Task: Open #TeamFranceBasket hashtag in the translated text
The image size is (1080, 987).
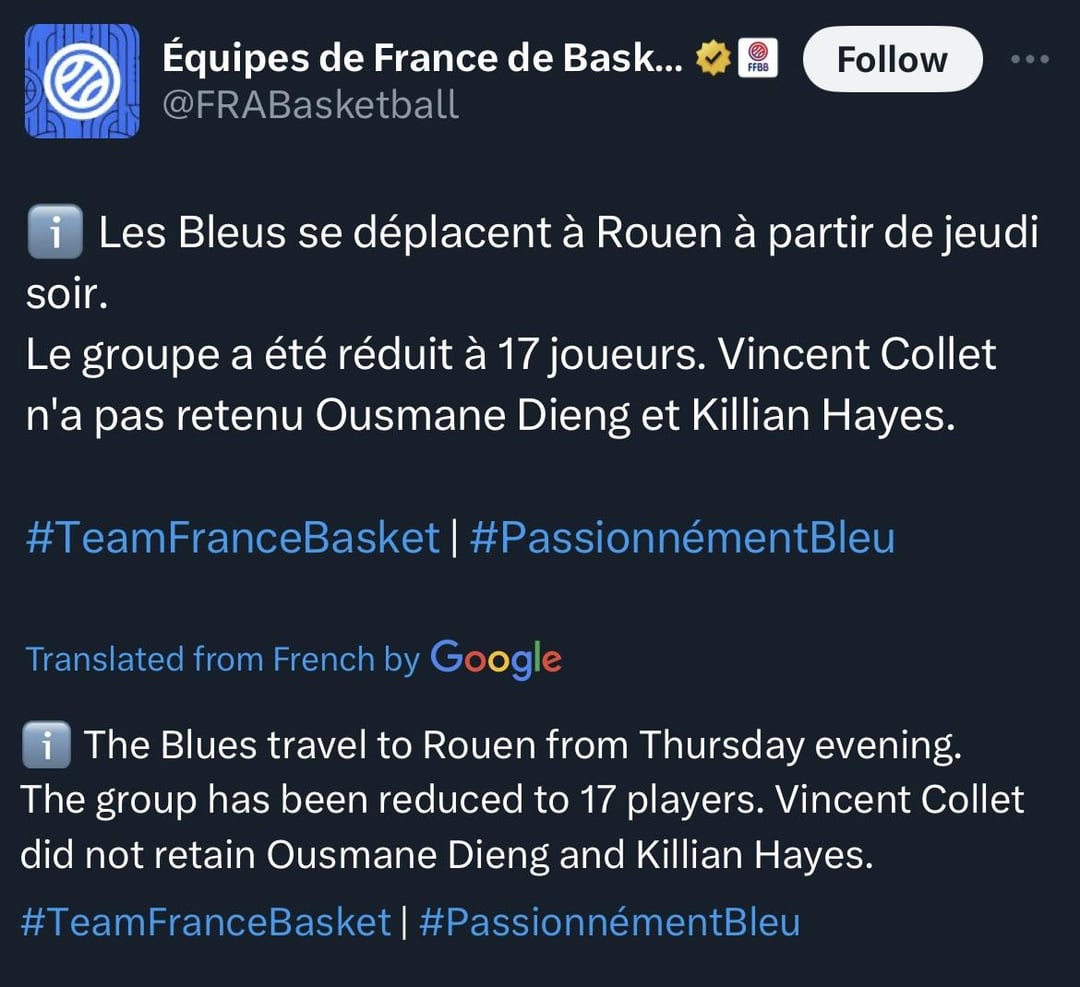Action: 205,921
